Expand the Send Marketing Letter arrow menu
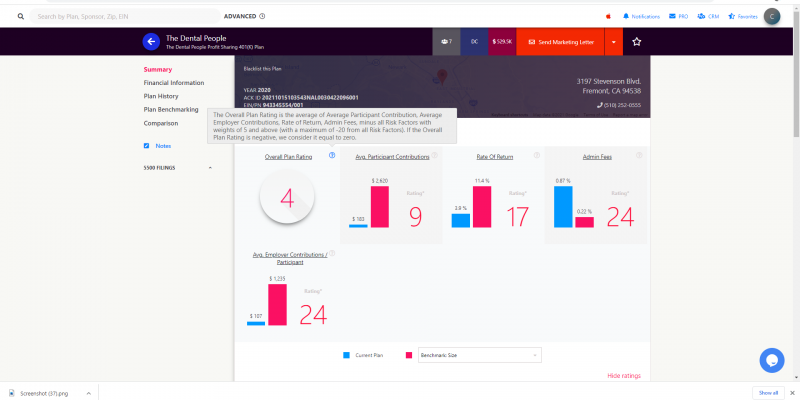The height and width of the screenshot is (400, 800). coord(612,41)
